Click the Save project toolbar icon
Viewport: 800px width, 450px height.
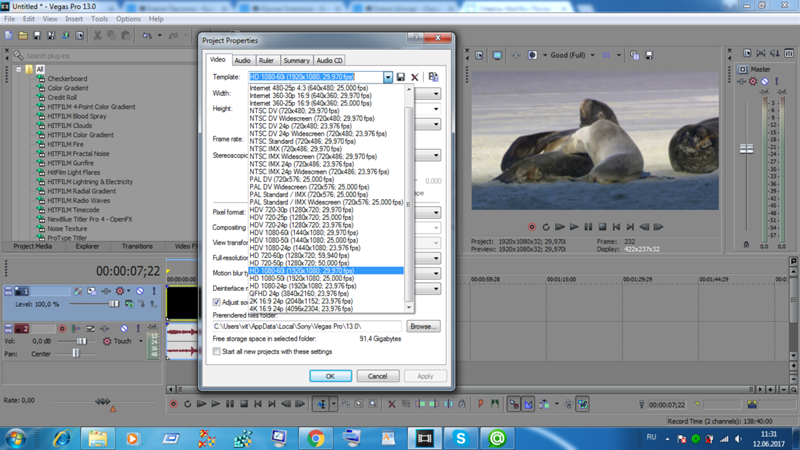pos(37,35)
